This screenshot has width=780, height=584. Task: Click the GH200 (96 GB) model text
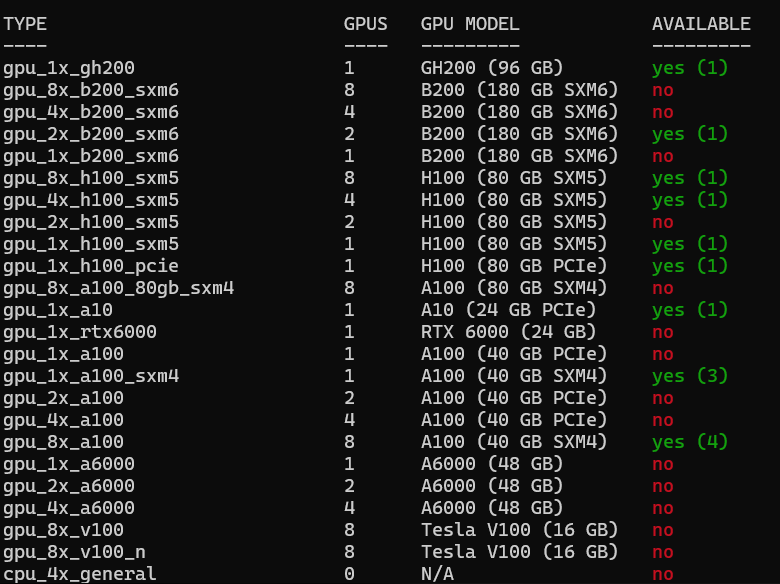[x=492, y=68]
